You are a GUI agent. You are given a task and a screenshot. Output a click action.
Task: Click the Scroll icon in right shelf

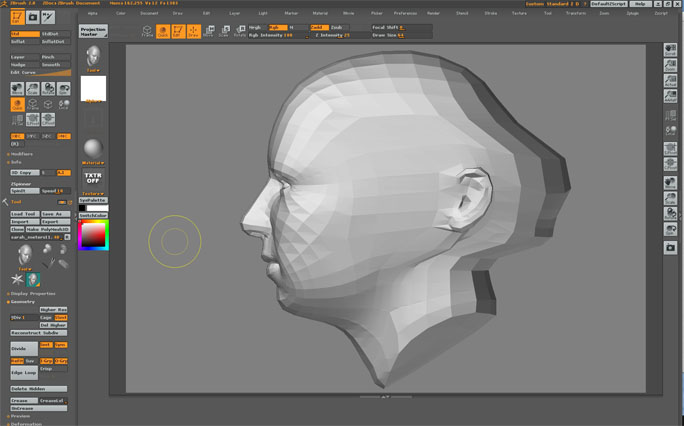[670, 50]
